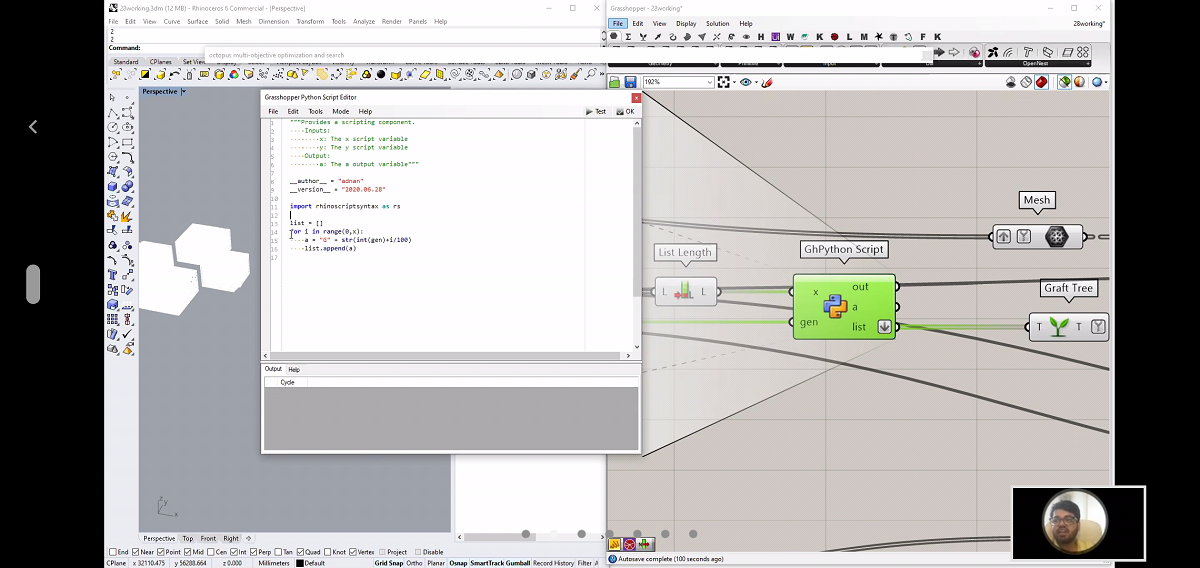Click the wireless signal icon in OpenNest panel
The height and width of the screenshot is (568, 1200).
pos(1009,52)
